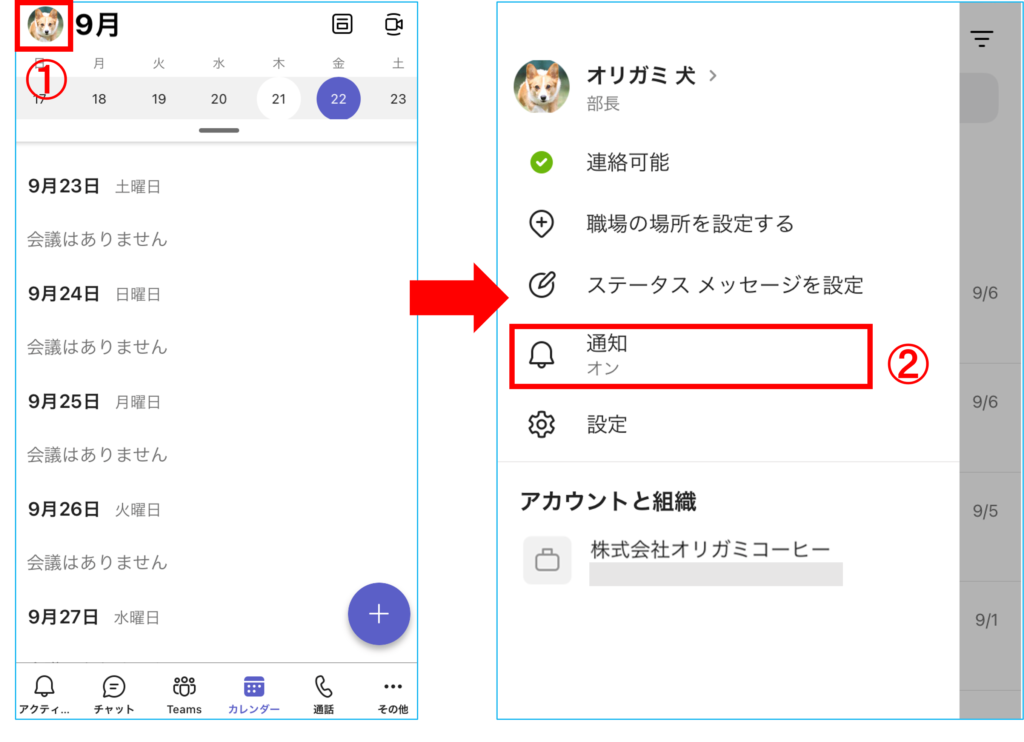This screenshot has height=742, width=1024.
Task: Click the 設定 gear icon
Action: tap(541, 425)
